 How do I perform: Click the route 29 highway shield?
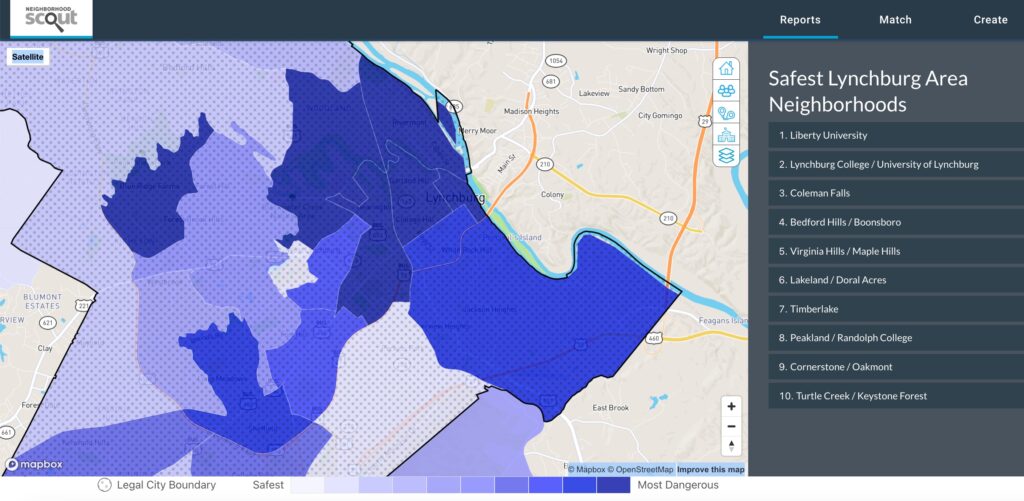coord(704,121)
